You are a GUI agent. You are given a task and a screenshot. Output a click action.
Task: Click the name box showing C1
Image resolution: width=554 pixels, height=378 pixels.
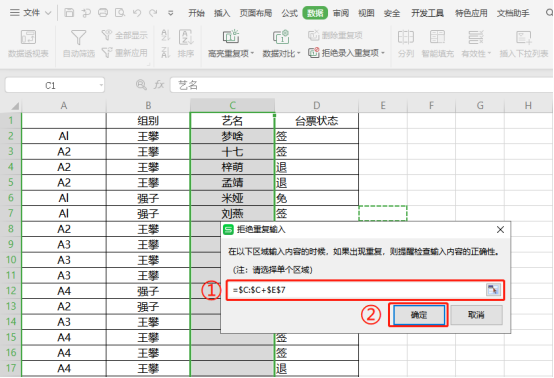point(51,85)
